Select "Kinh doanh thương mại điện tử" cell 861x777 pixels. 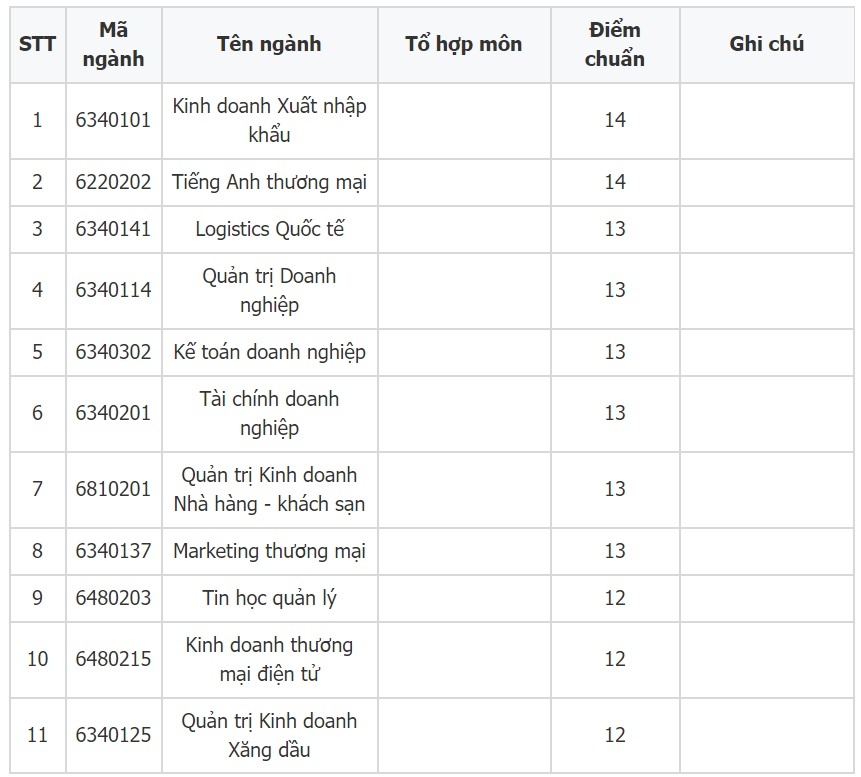point(269,659)
